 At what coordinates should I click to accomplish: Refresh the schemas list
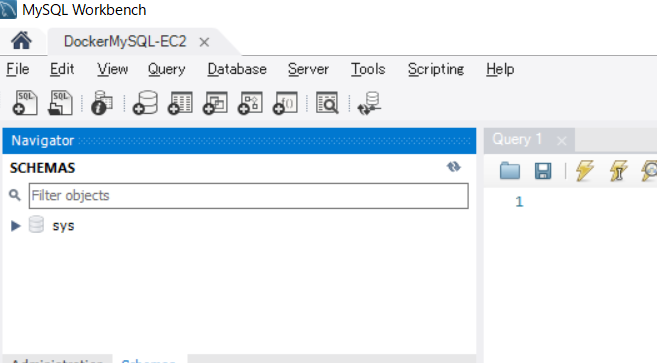point(453,167)
